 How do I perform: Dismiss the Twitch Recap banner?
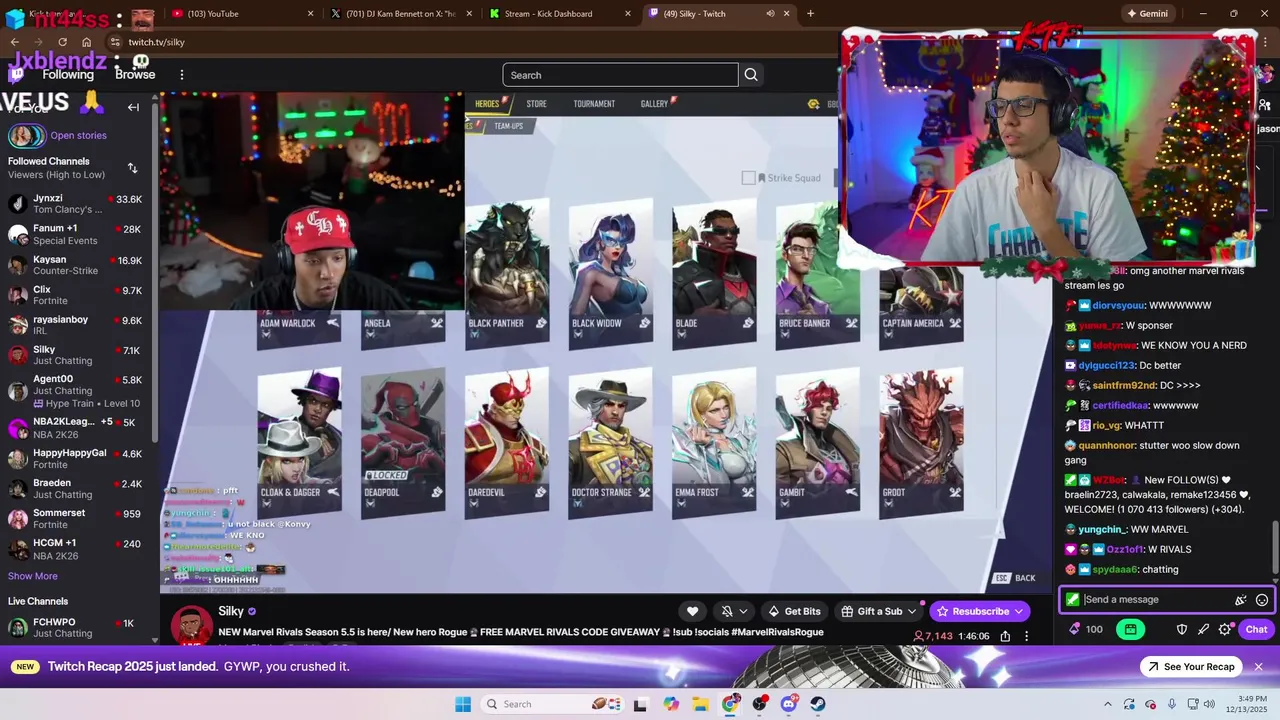pos(1259,667)
